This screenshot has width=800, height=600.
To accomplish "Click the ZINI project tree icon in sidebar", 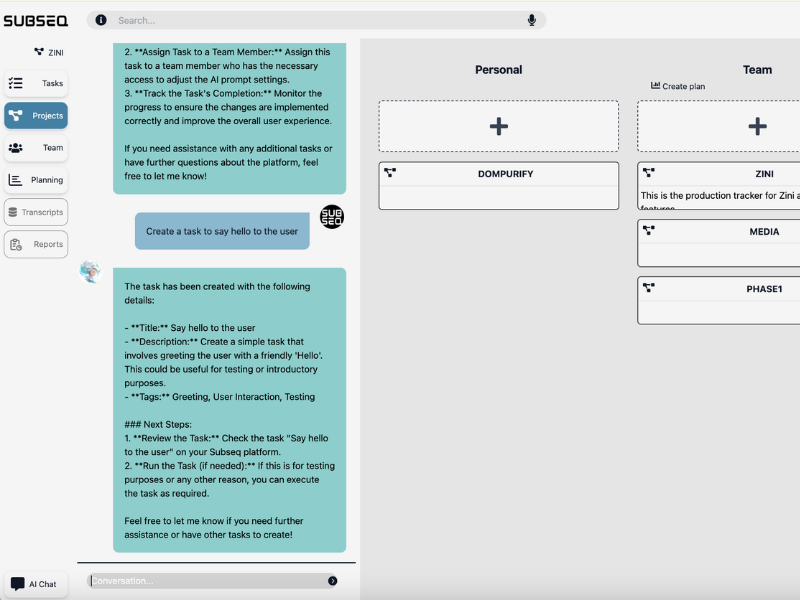I will [x=39, y=52].
